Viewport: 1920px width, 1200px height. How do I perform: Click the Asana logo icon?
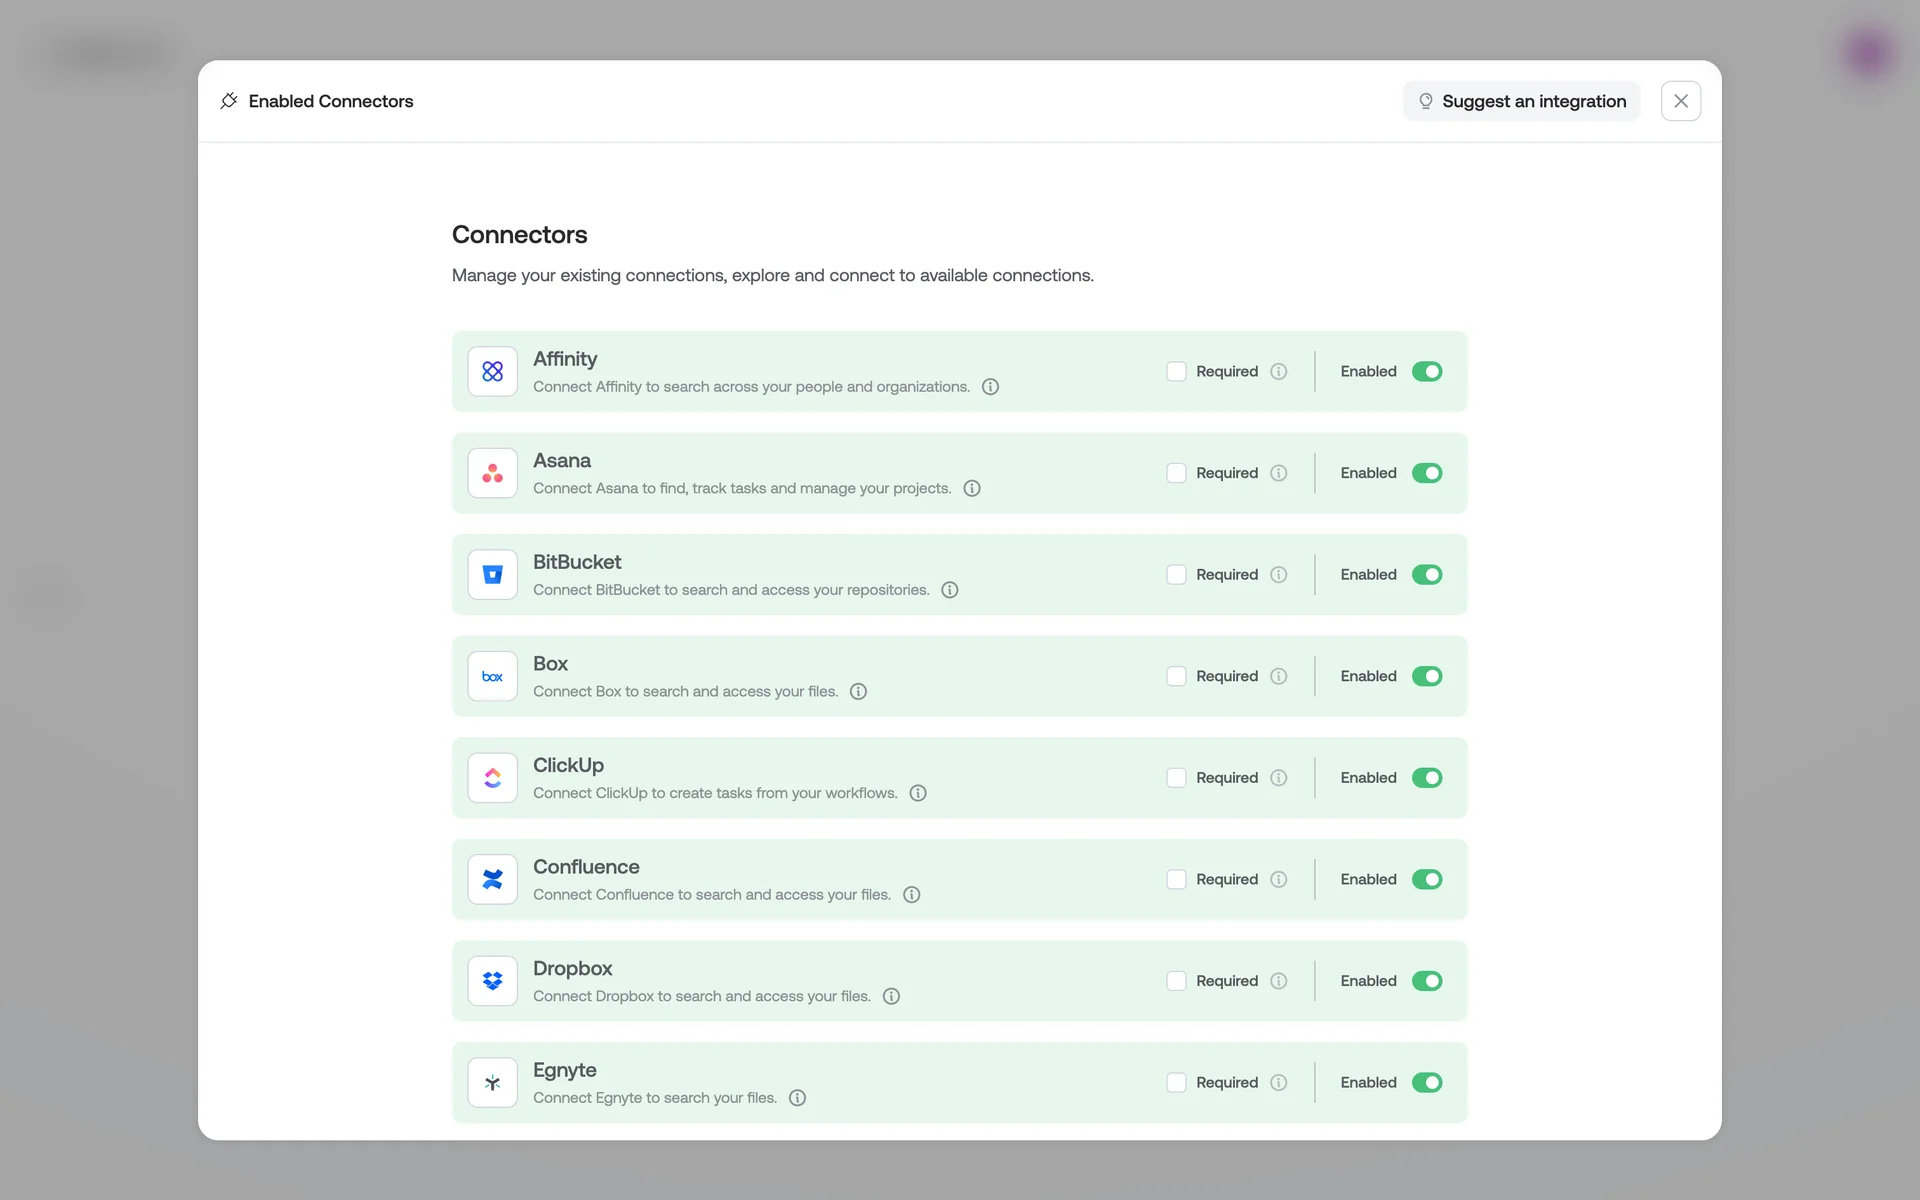tap(492, 473)
